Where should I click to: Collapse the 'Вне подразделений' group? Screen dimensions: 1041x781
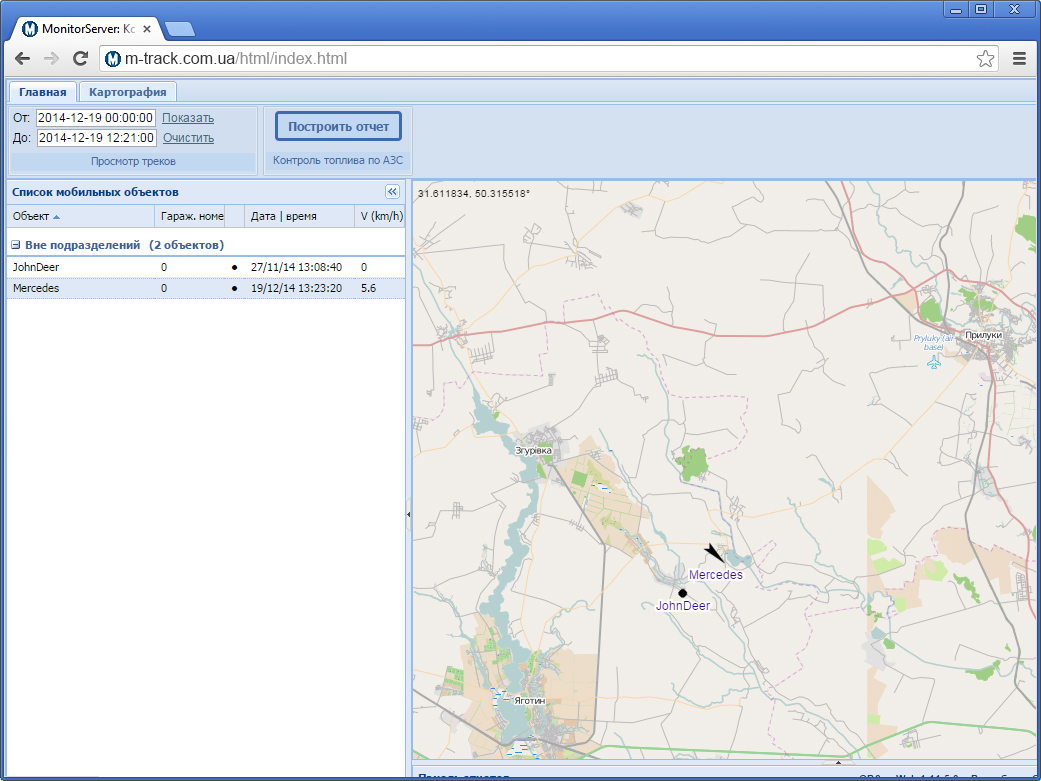[16, 245]
